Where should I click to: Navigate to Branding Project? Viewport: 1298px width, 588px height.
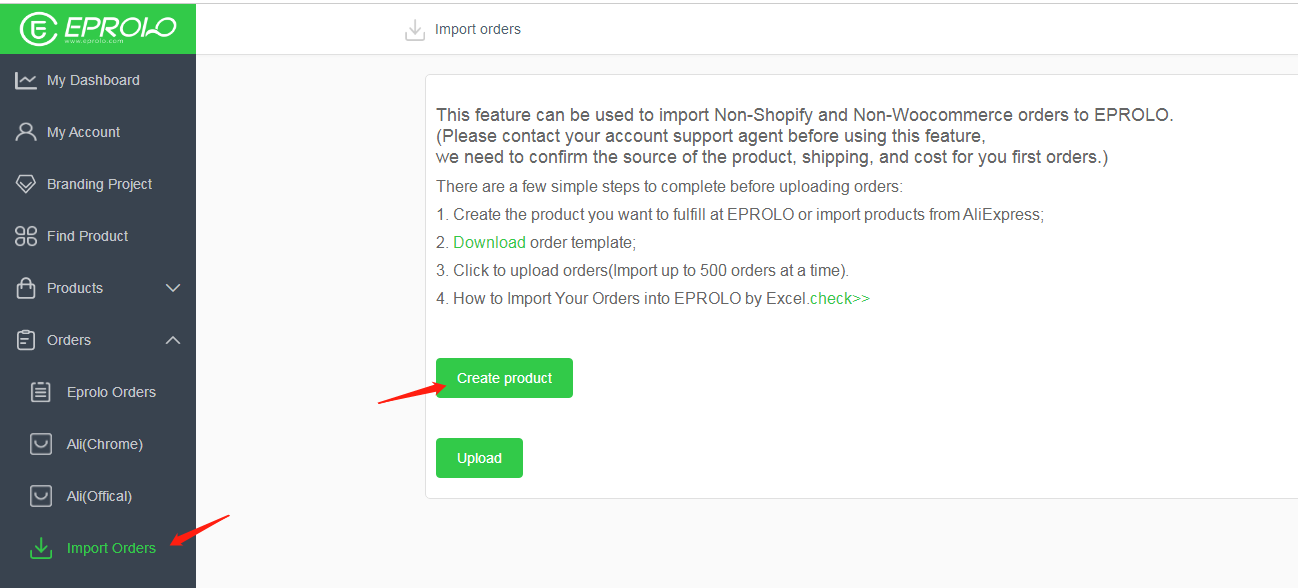click(x=99, y=183)
